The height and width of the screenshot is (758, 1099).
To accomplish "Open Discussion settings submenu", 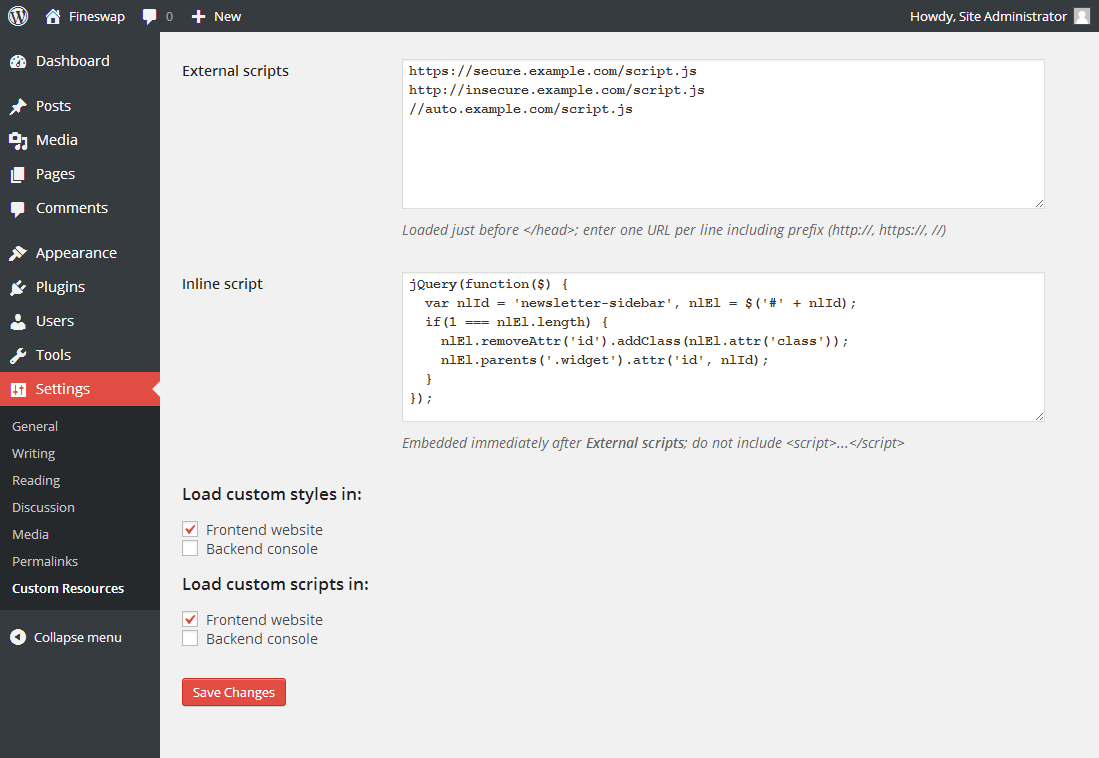I will [x=43, y=507].
